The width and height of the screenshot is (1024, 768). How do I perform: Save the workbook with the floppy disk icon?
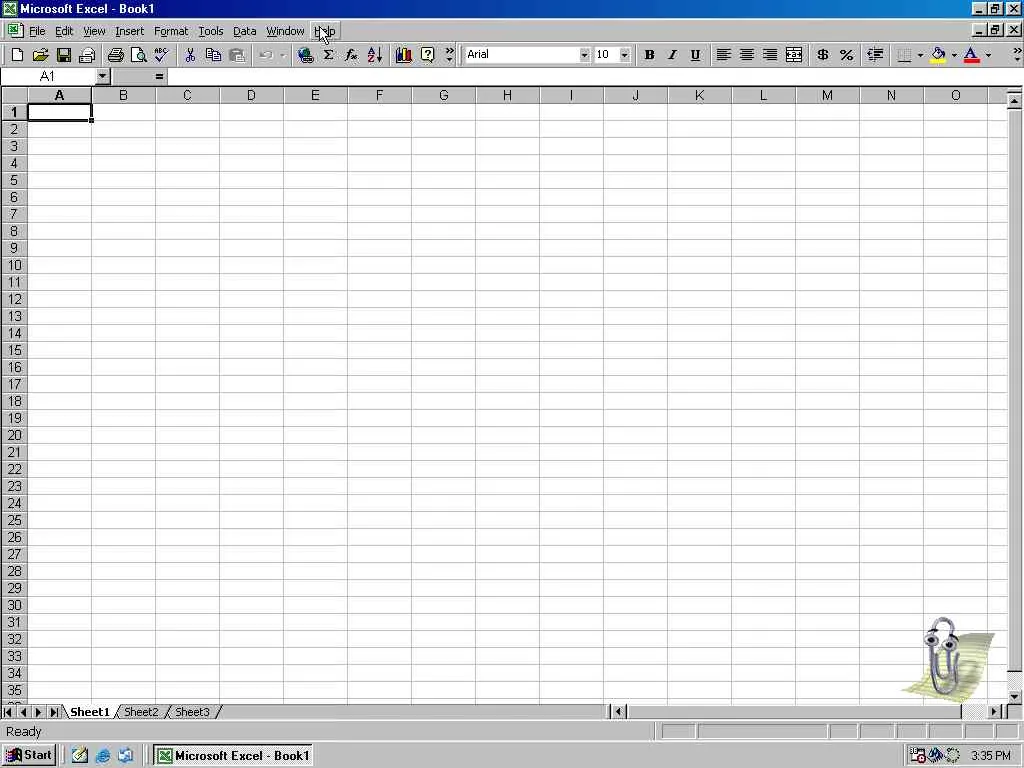[x=63, y=55]
